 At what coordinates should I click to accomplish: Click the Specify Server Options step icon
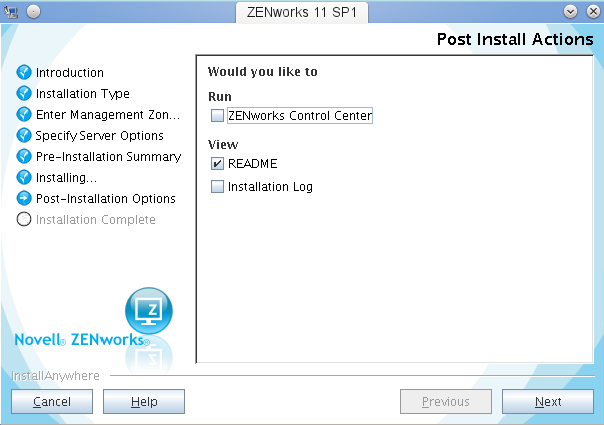point(25,136)
